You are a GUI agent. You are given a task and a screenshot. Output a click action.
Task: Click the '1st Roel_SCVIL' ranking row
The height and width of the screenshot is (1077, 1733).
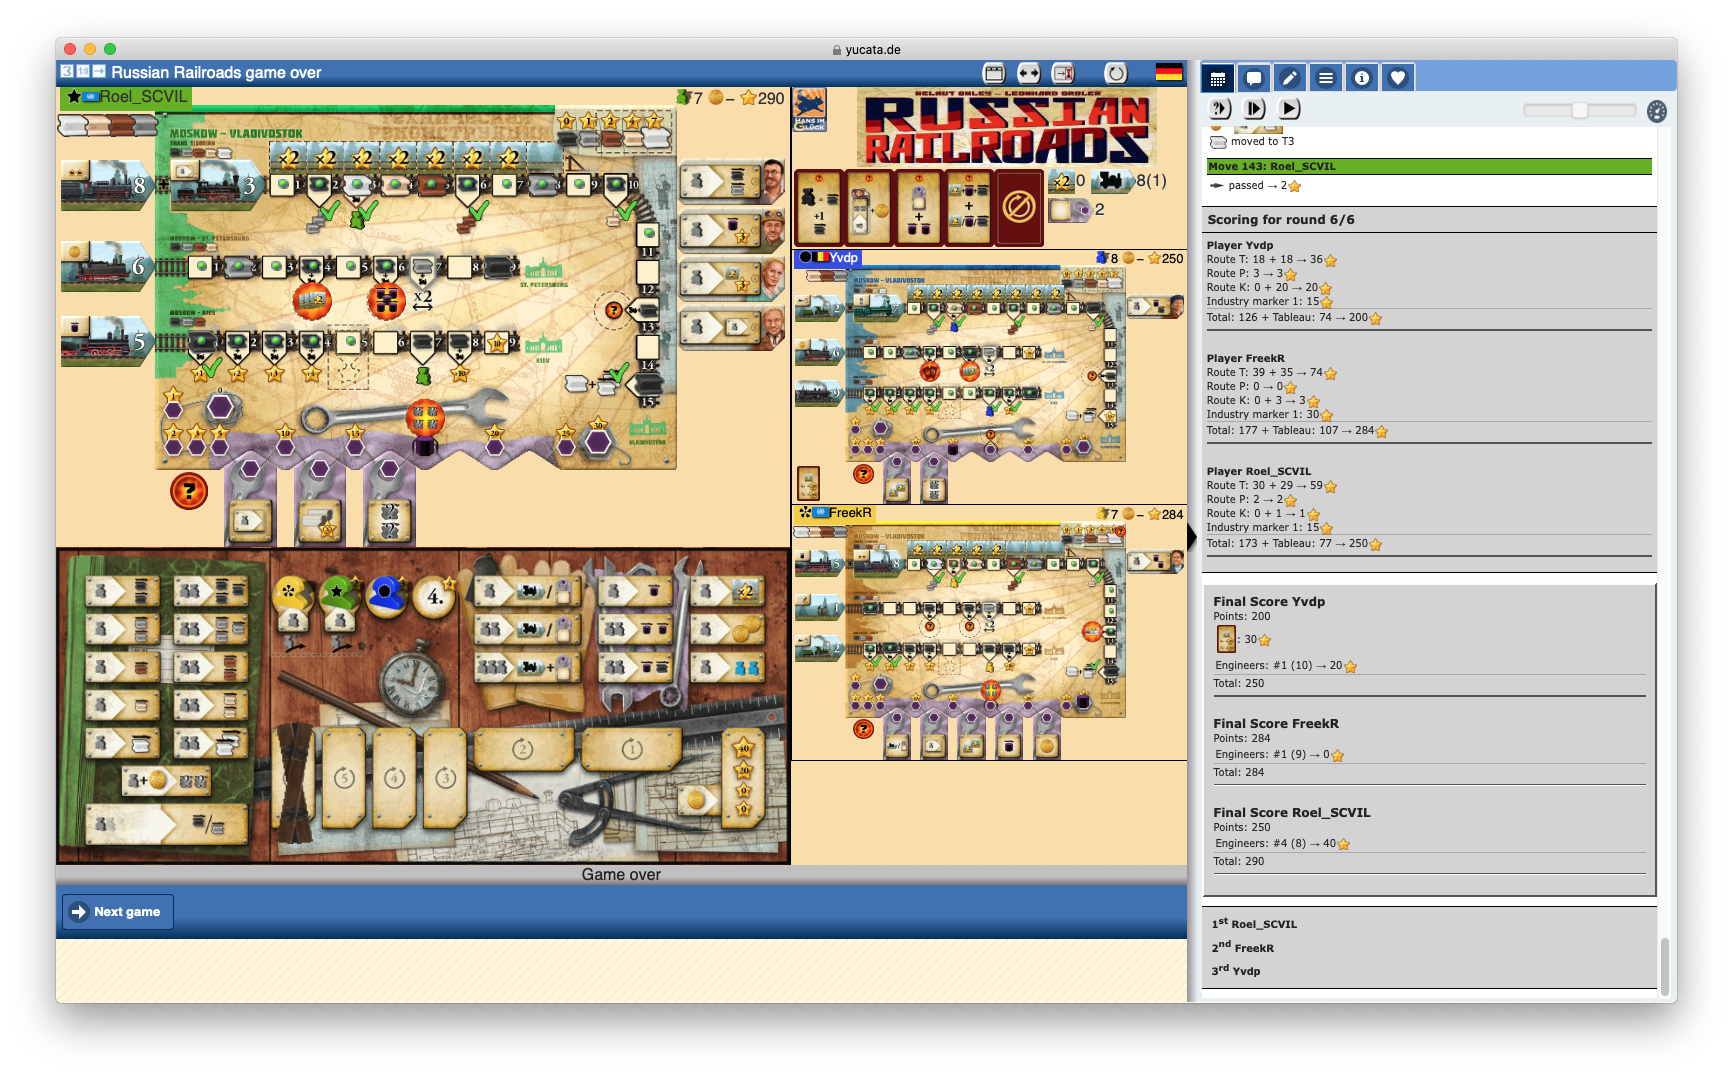tap(1254, 923)
